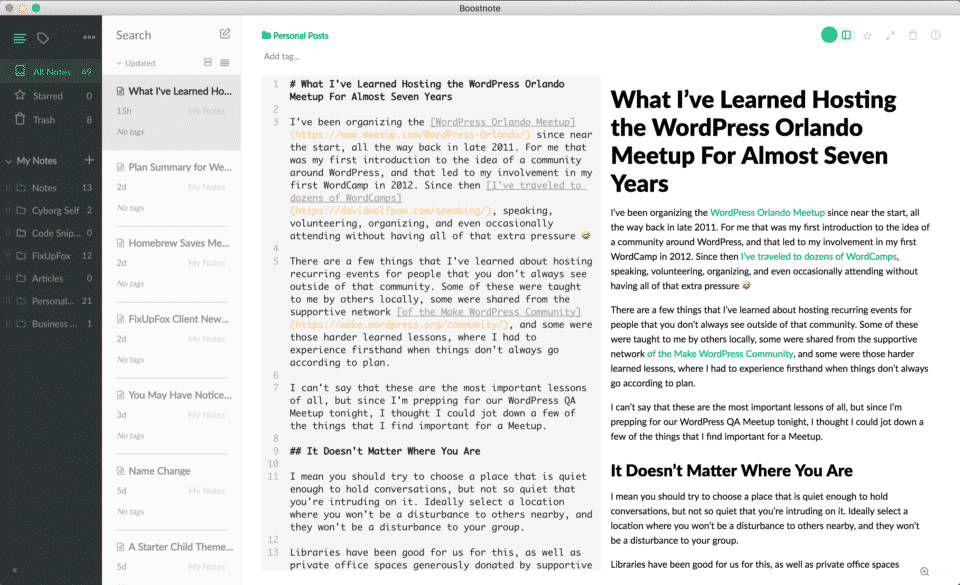Open the Trash section

point(51,120)
